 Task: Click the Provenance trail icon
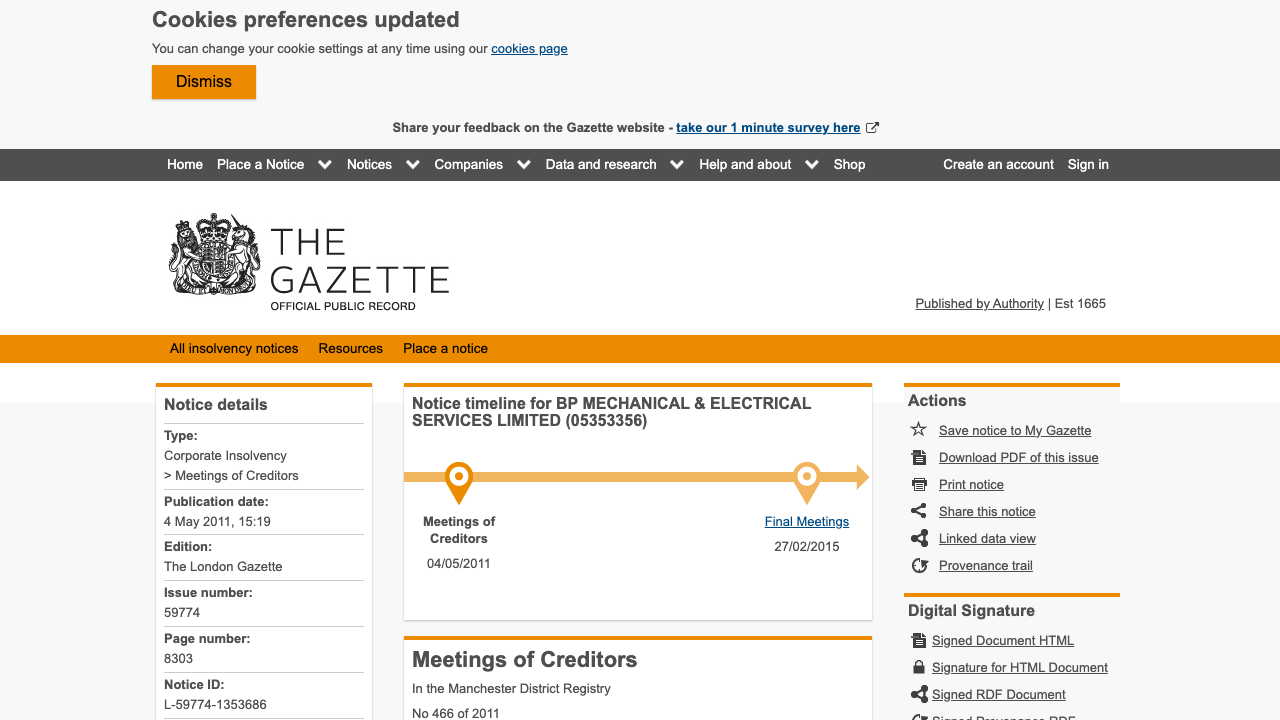[x=919, y=565]
